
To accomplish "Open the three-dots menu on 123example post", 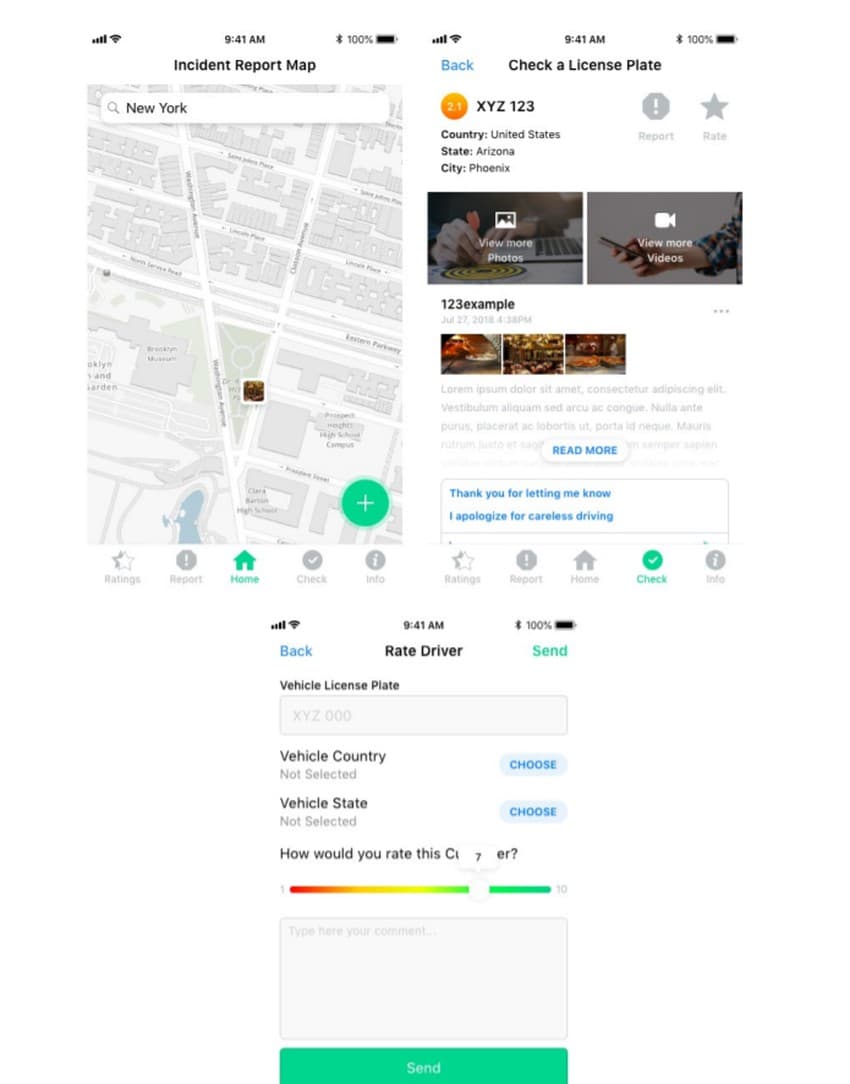I will point(721,311).
